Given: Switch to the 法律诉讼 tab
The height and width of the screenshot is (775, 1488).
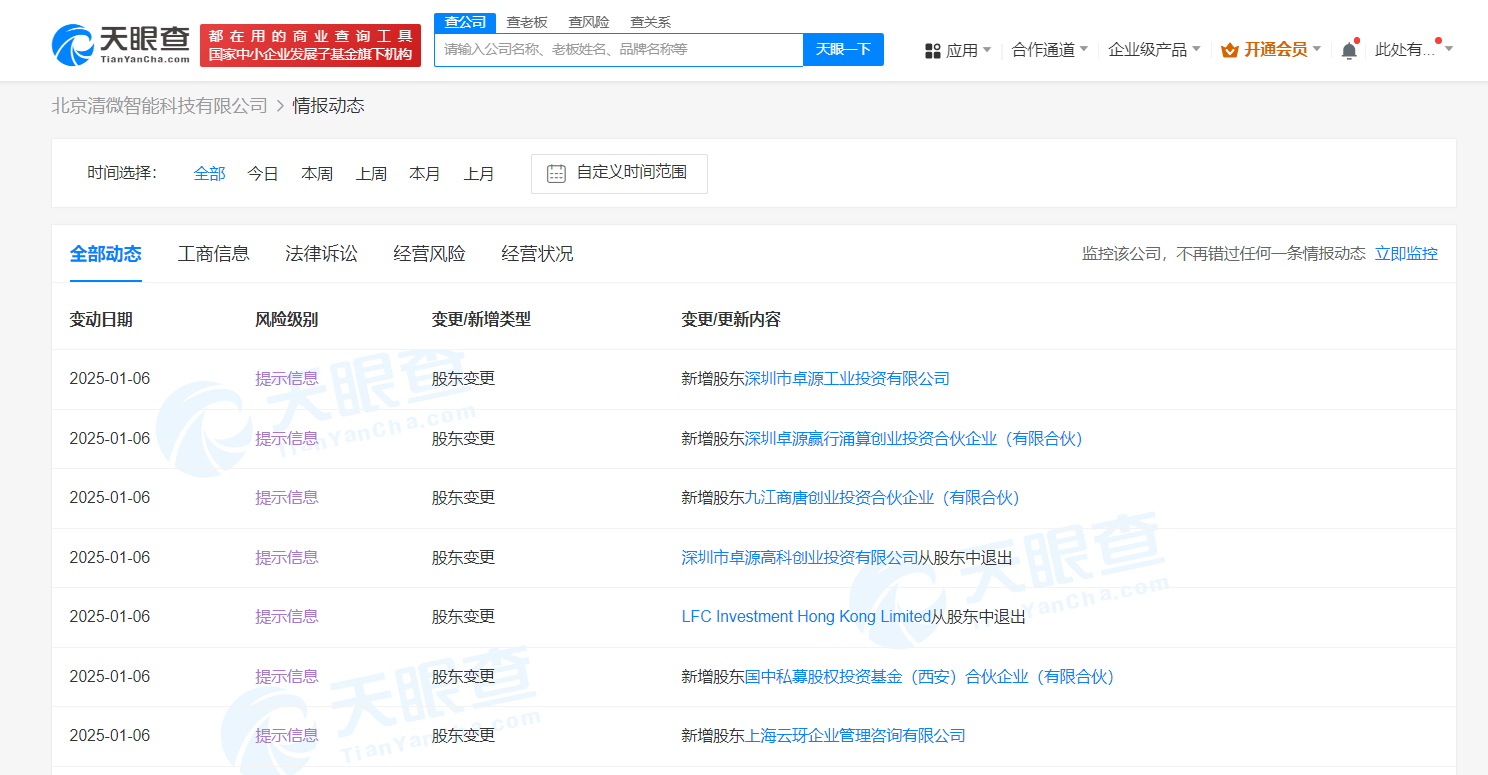Looking at the screenshot, I should click(x=322, y=254).
